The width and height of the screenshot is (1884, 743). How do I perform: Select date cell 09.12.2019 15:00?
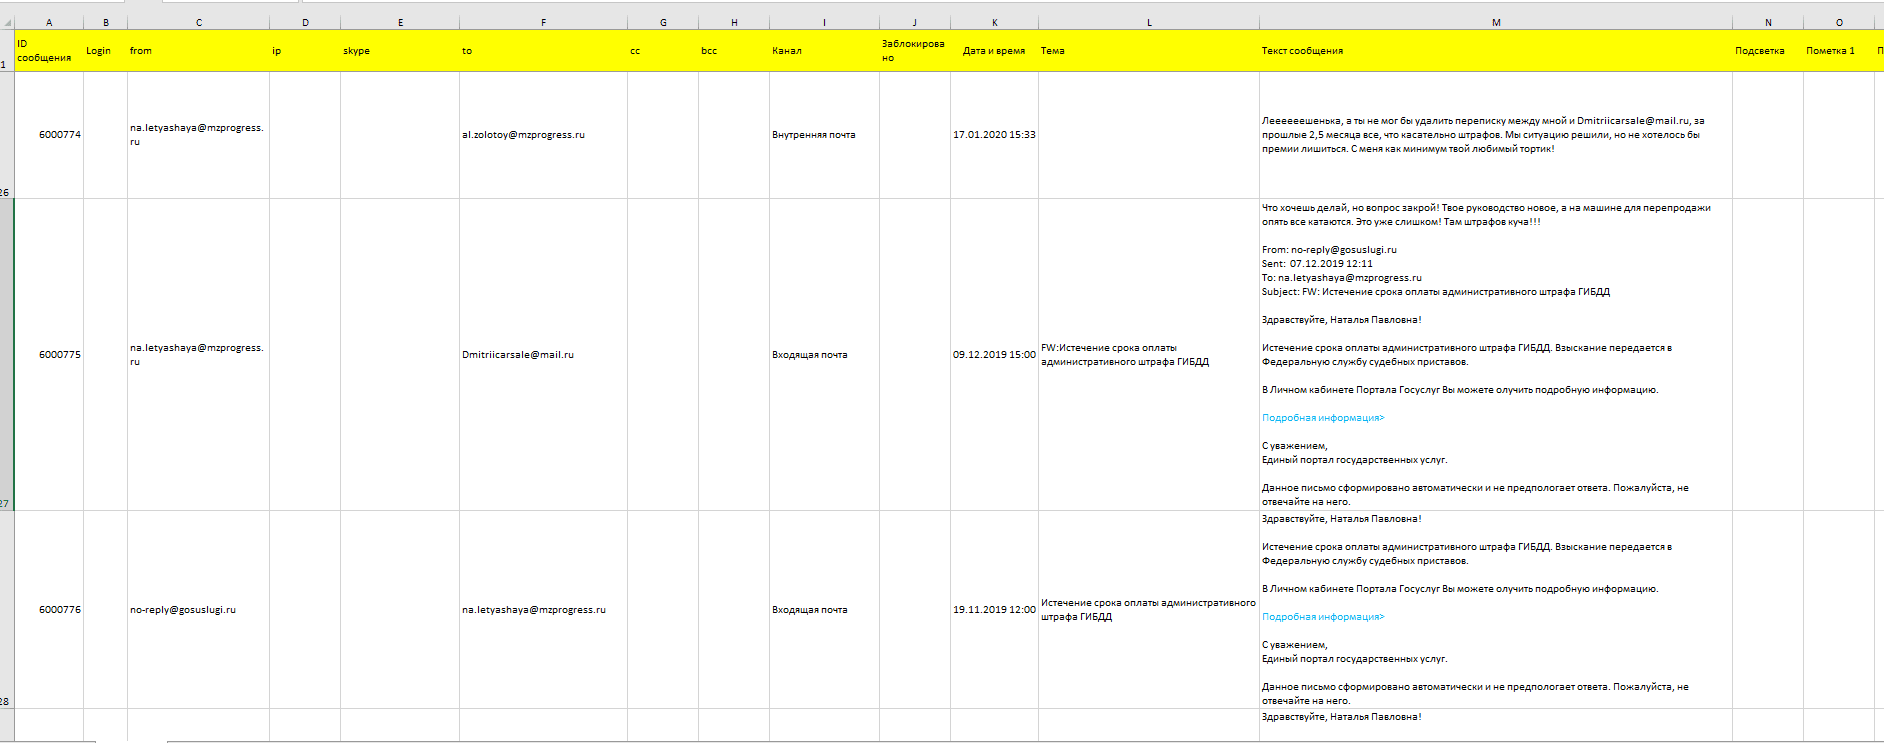pos(993,355)
